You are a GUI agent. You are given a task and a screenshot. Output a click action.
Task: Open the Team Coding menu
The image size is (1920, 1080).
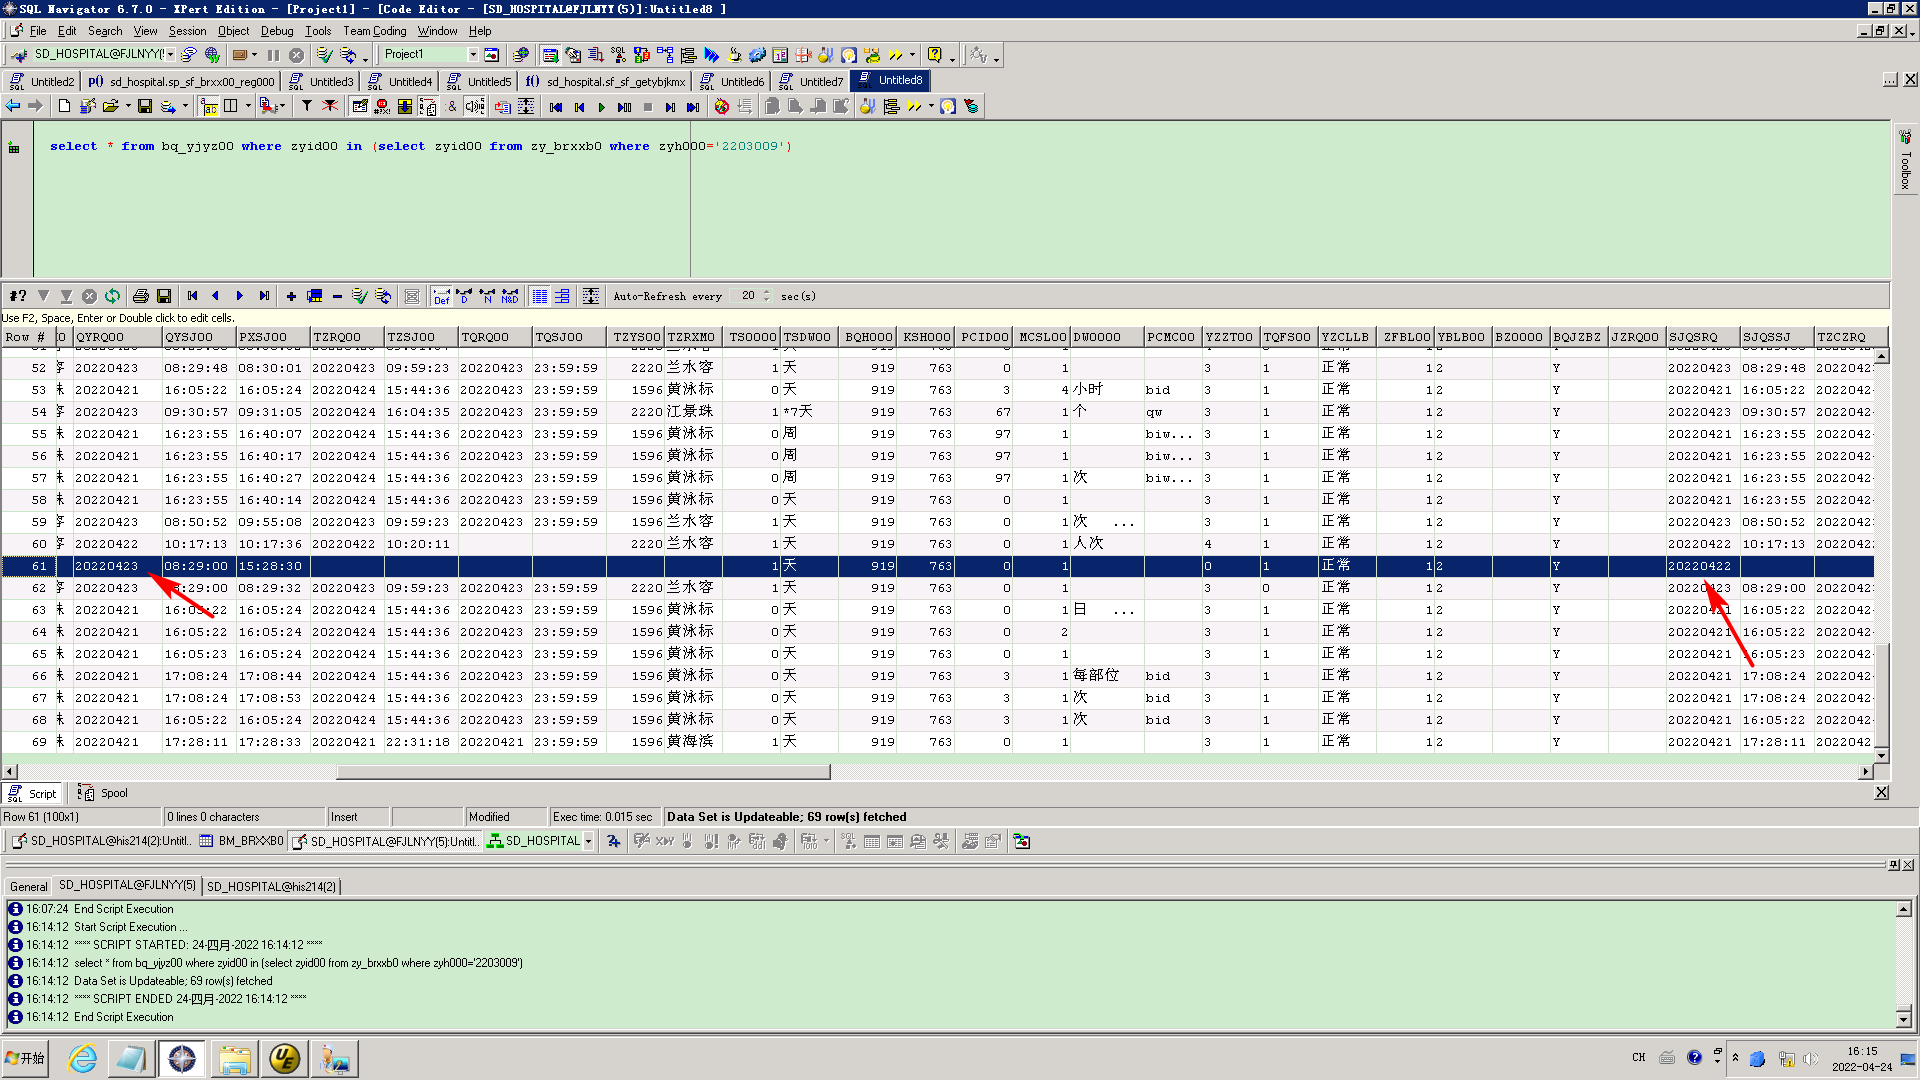(374, 31)
